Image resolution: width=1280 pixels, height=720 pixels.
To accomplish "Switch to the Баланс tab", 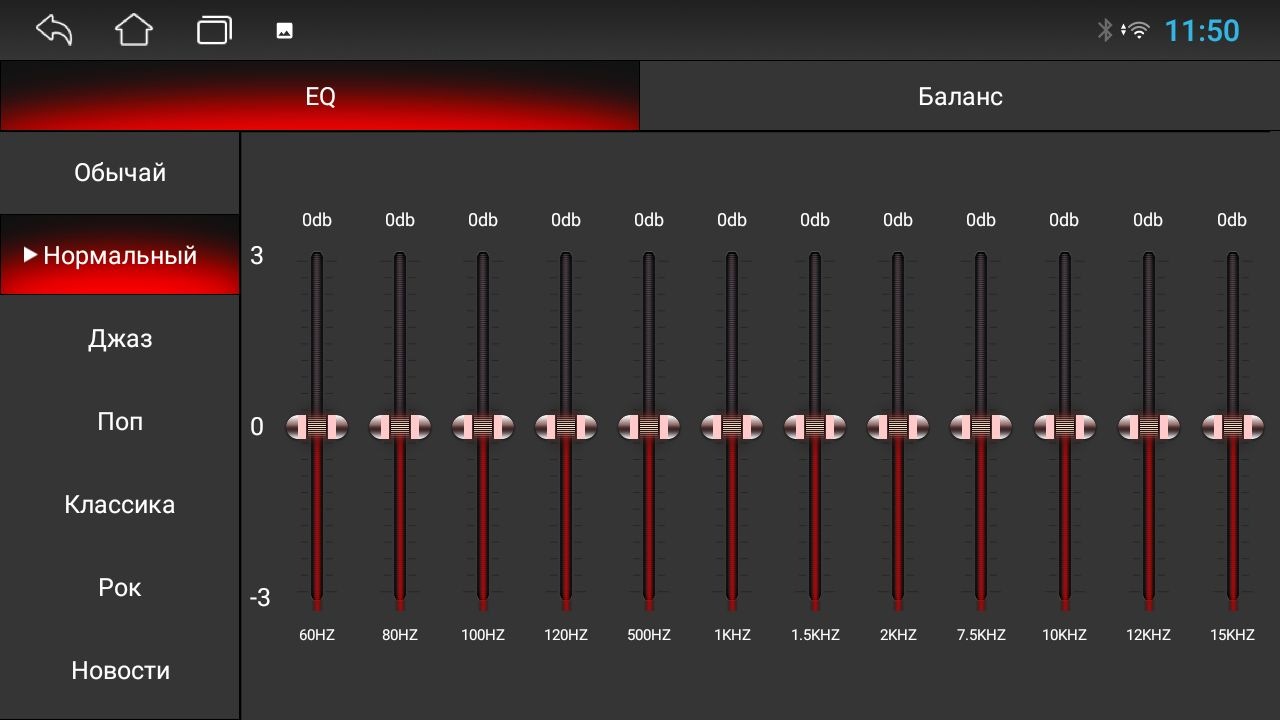I will (960, 96).
